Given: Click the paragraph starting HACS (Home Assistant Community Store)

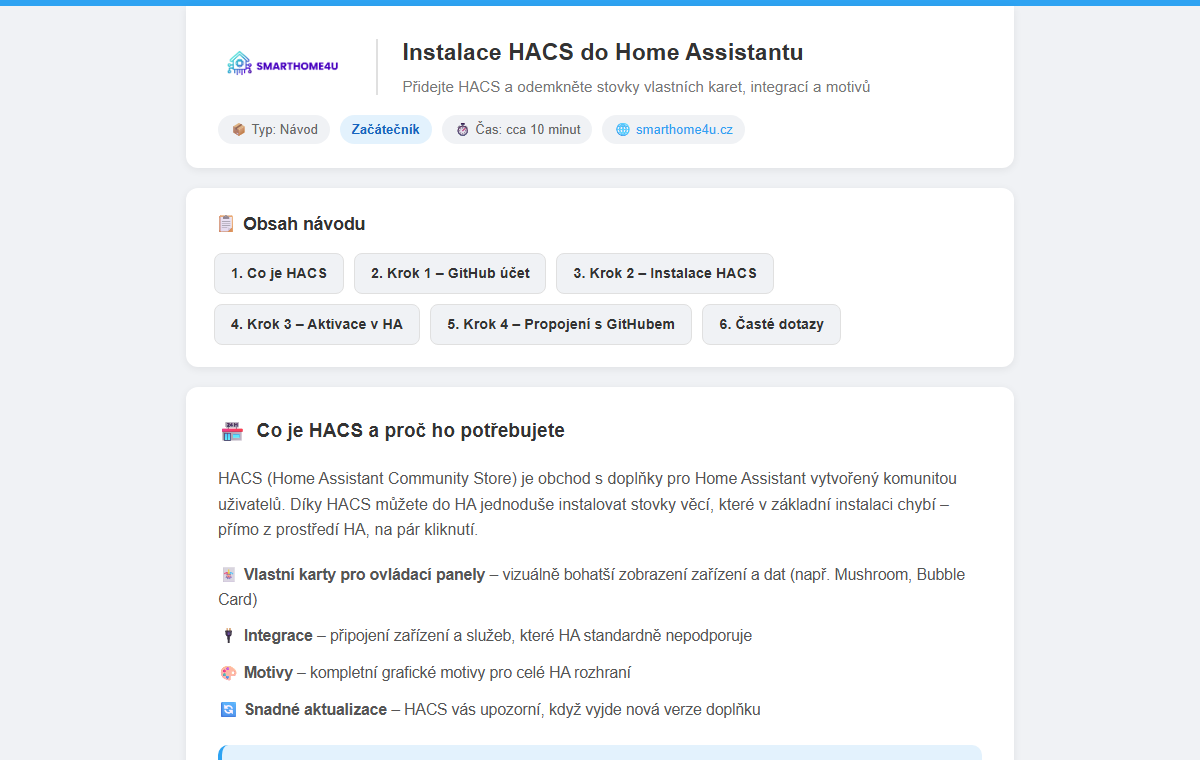Looking at the screenshot, I should tap(590, 504).
